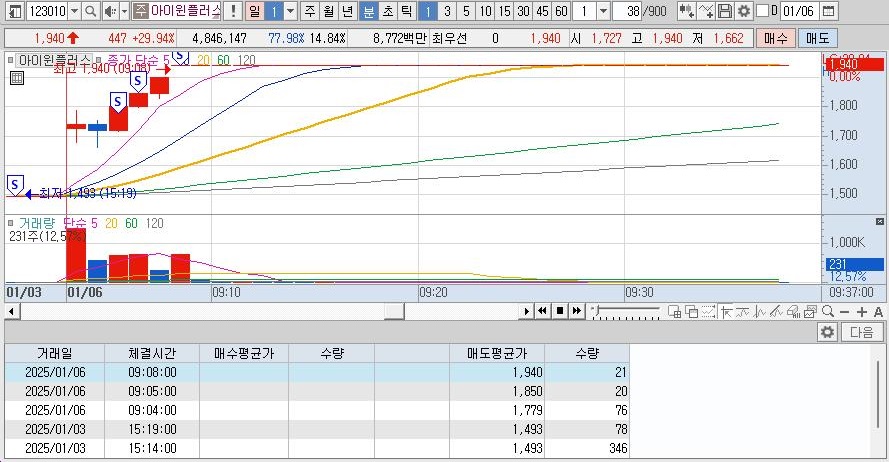Viewport: 889px width, 462px height.
Task: Select the 초 second timeframe toggle
Action: (x=387, y=11)
